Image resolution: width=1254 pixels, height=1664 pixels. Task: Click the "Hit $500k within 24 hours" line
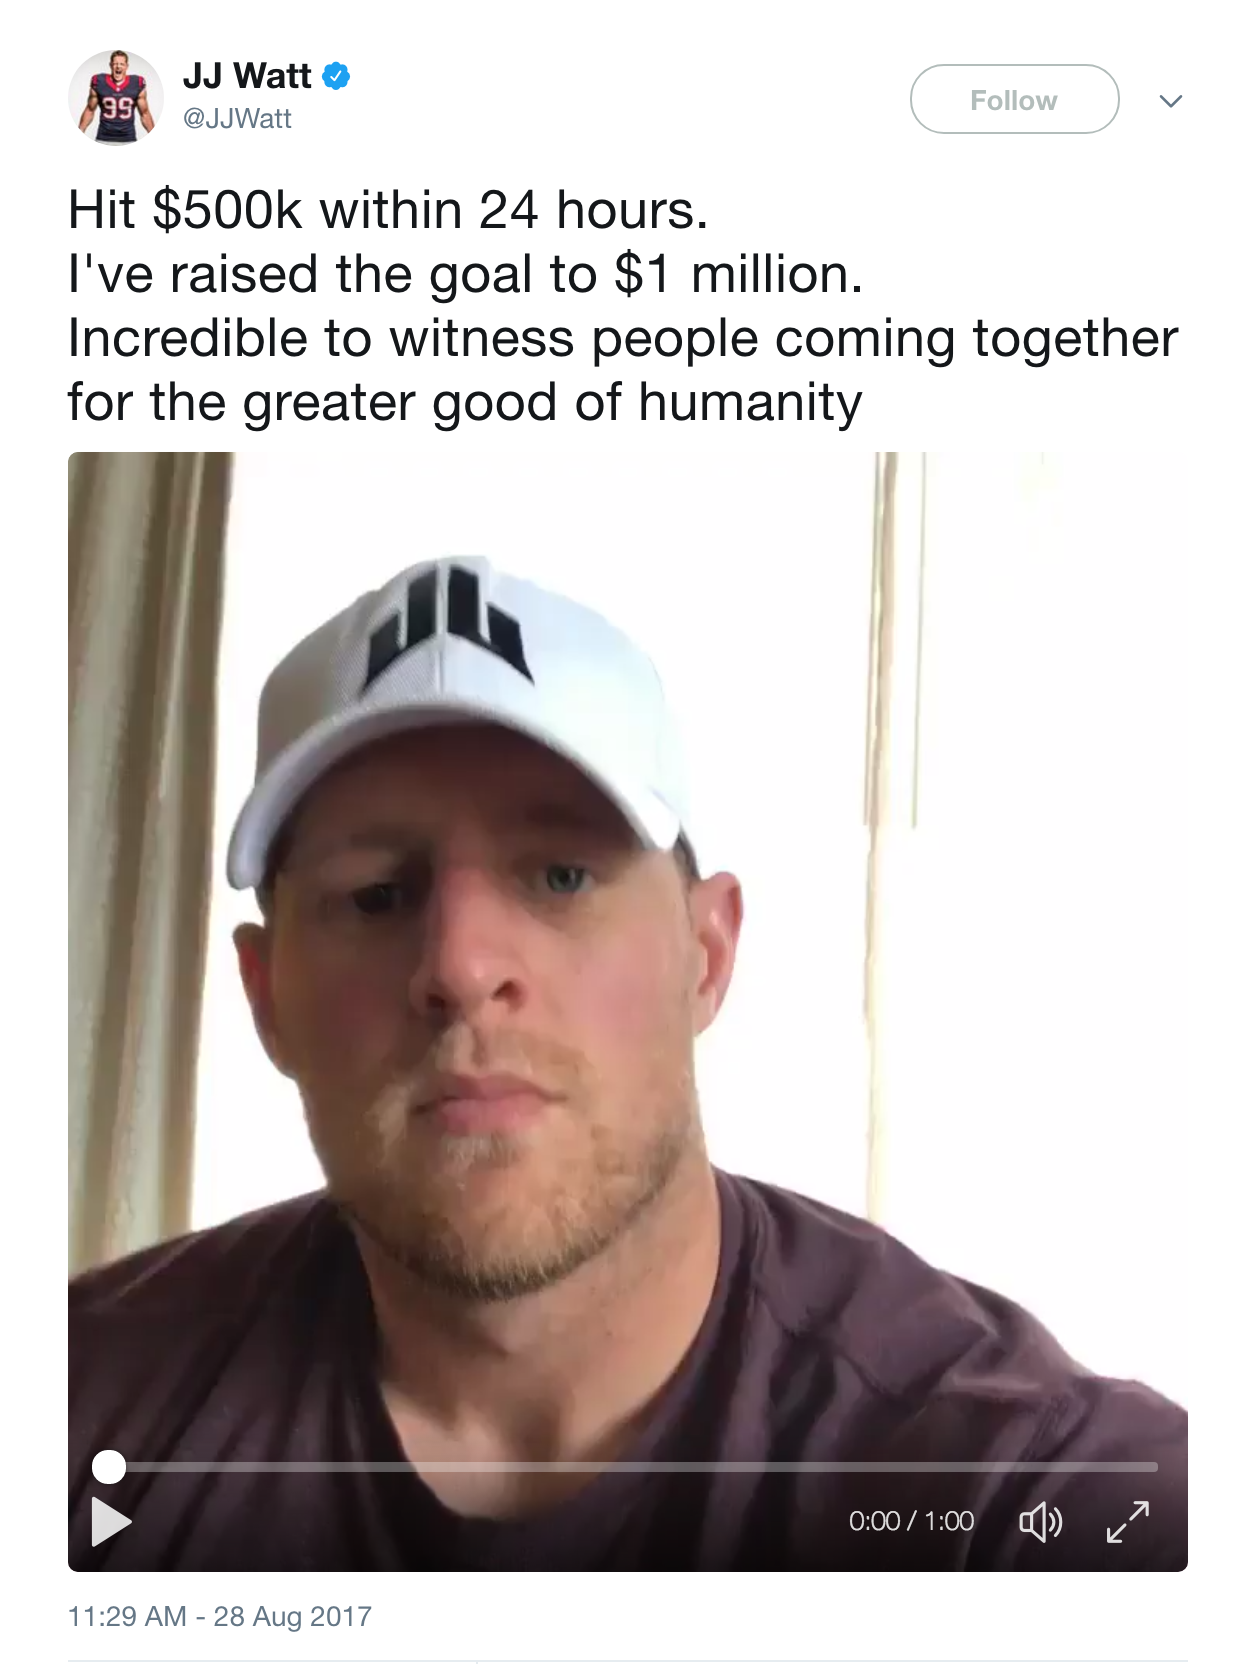click(388, 210)
